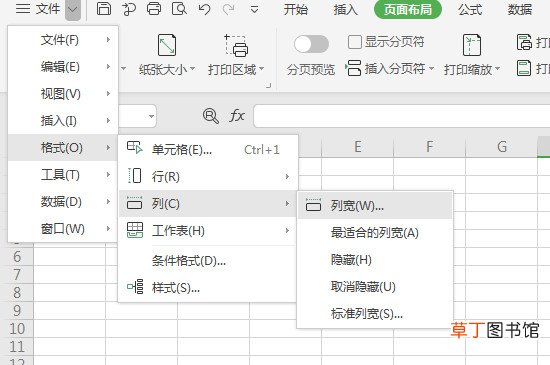
Task: Select row 11 header
Action: [x=17, y=346]
